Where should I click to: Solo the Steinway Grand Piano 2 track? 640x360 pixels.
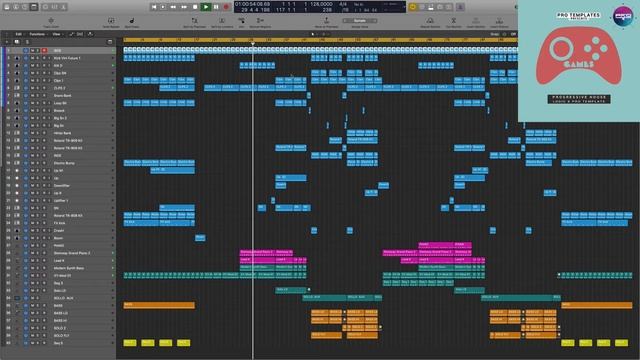[x=38, y=253]
